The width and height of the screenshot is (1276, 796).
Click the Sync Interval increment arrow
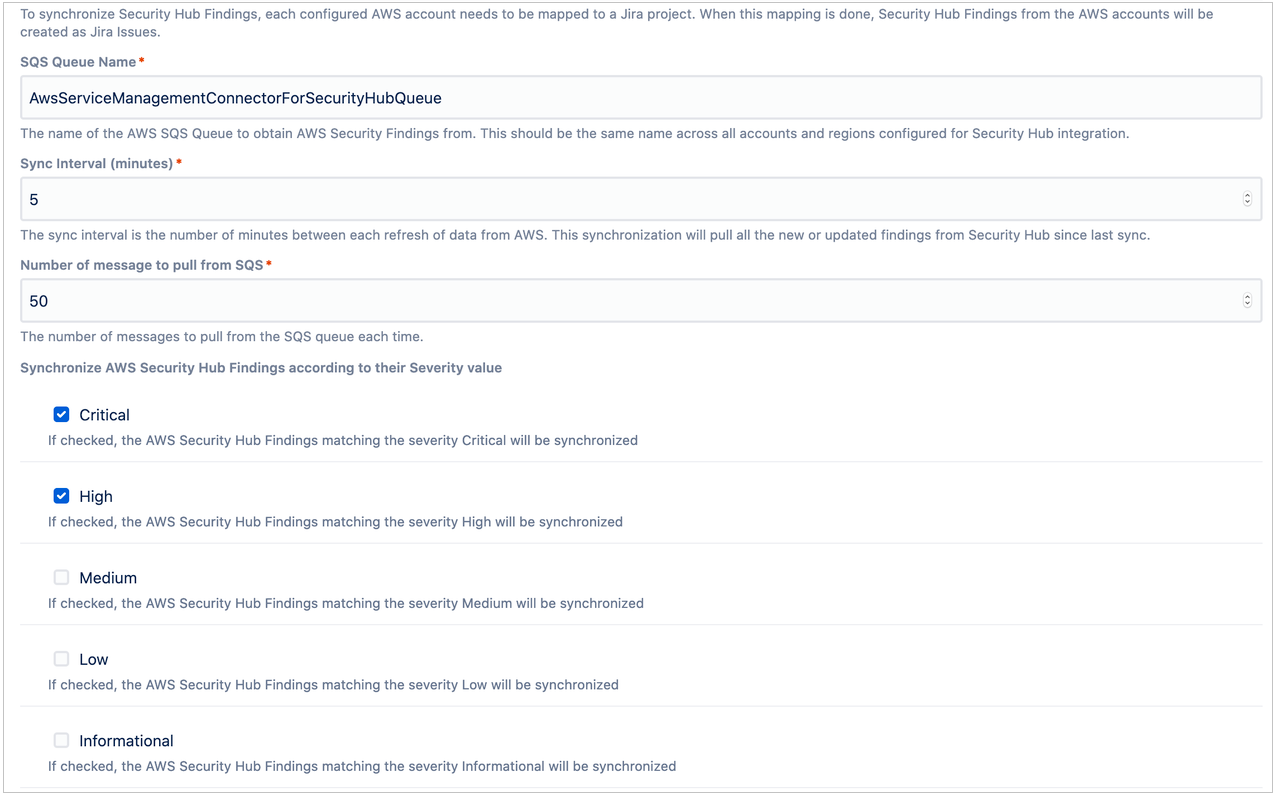pos(1247,194)
